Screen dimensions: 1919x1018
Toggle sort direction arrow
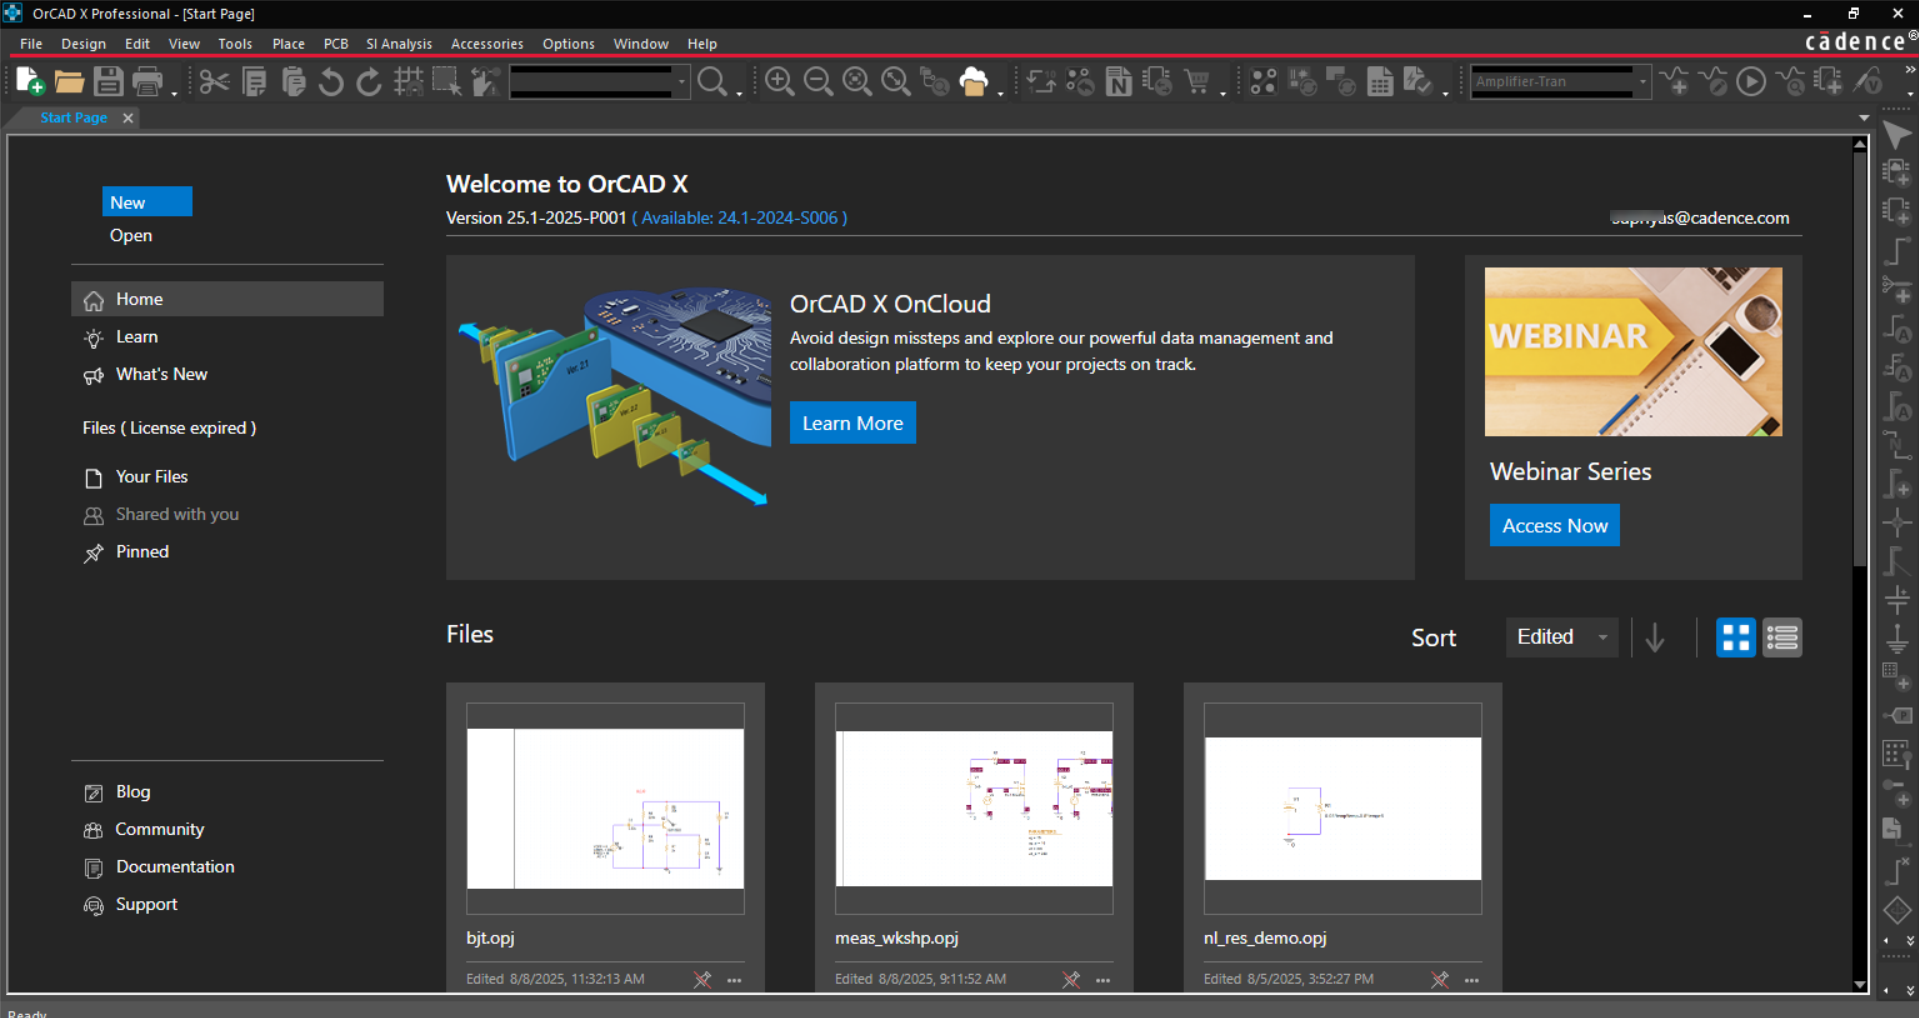[x=1655, y=637]
